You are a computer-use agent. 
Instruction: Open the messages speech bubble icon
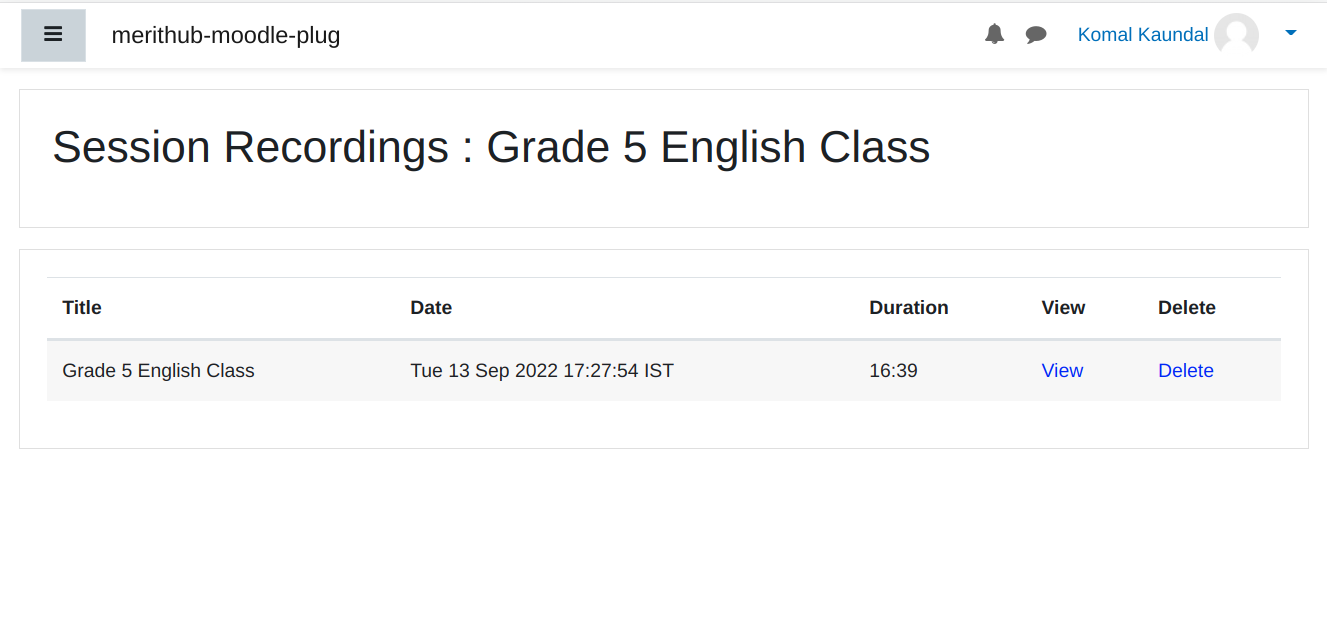click(1036, 35)
